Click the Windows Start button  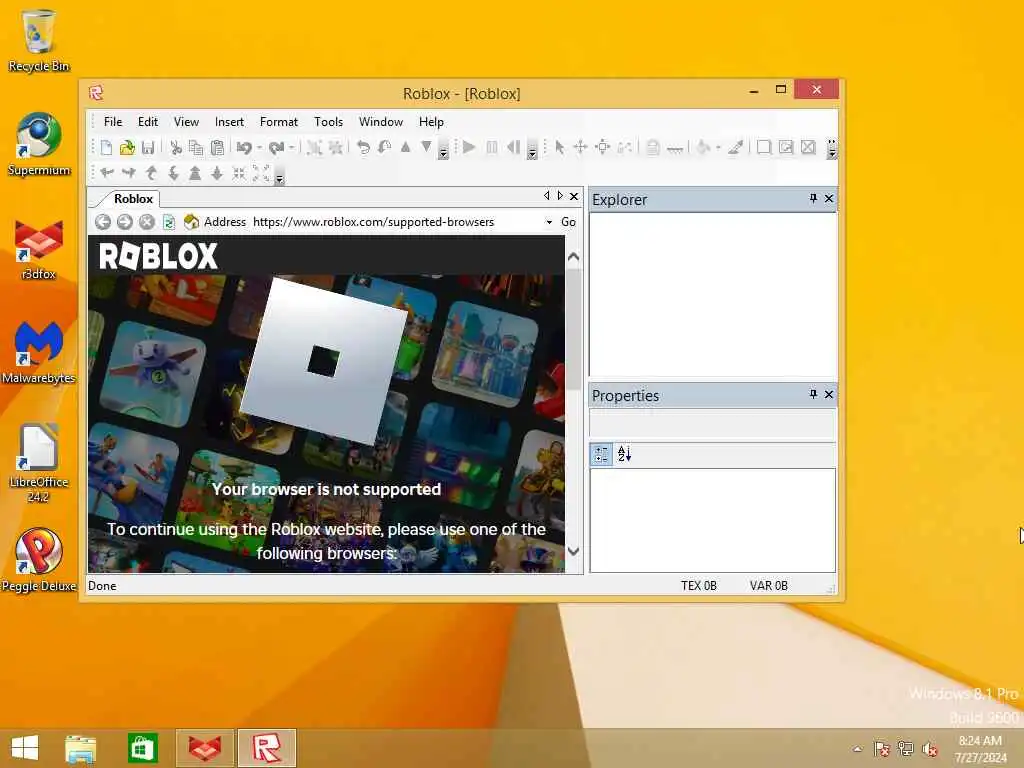(25, 748)
